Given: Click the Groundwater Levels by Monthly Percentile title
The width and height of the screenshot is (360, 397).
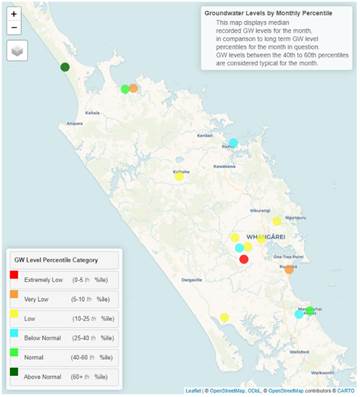Looking at the screenshot, I should (x=268, y=13).
